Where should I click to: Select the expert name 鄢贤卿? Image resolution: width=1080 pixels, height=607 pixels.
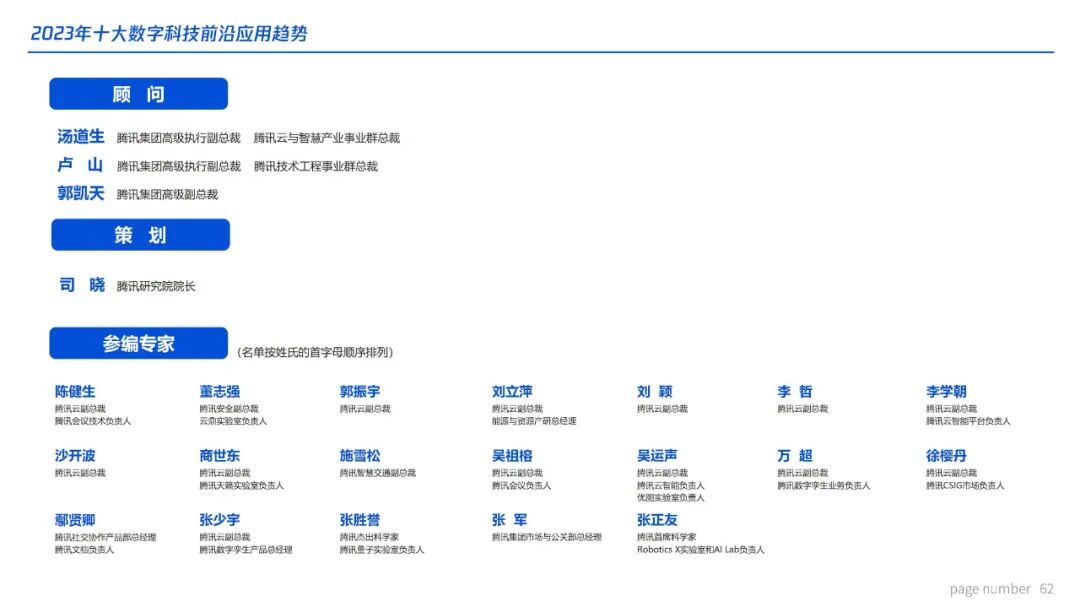click(x=75, y=519)
